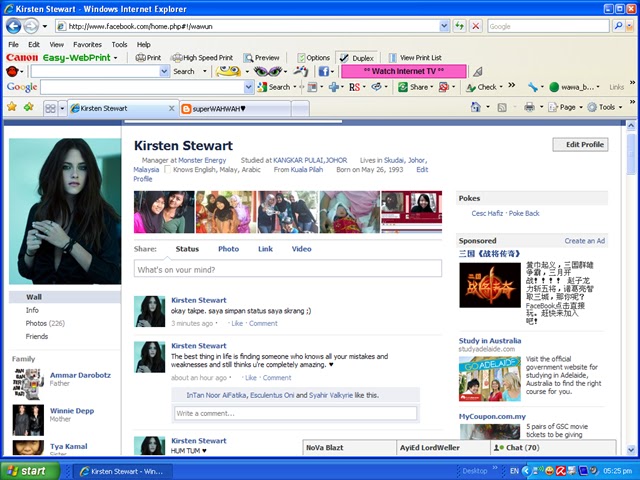The height and width of the screenshot is (480, 640).
Task: Click the Quick Tabs grid icon
Action: [50, 108]
